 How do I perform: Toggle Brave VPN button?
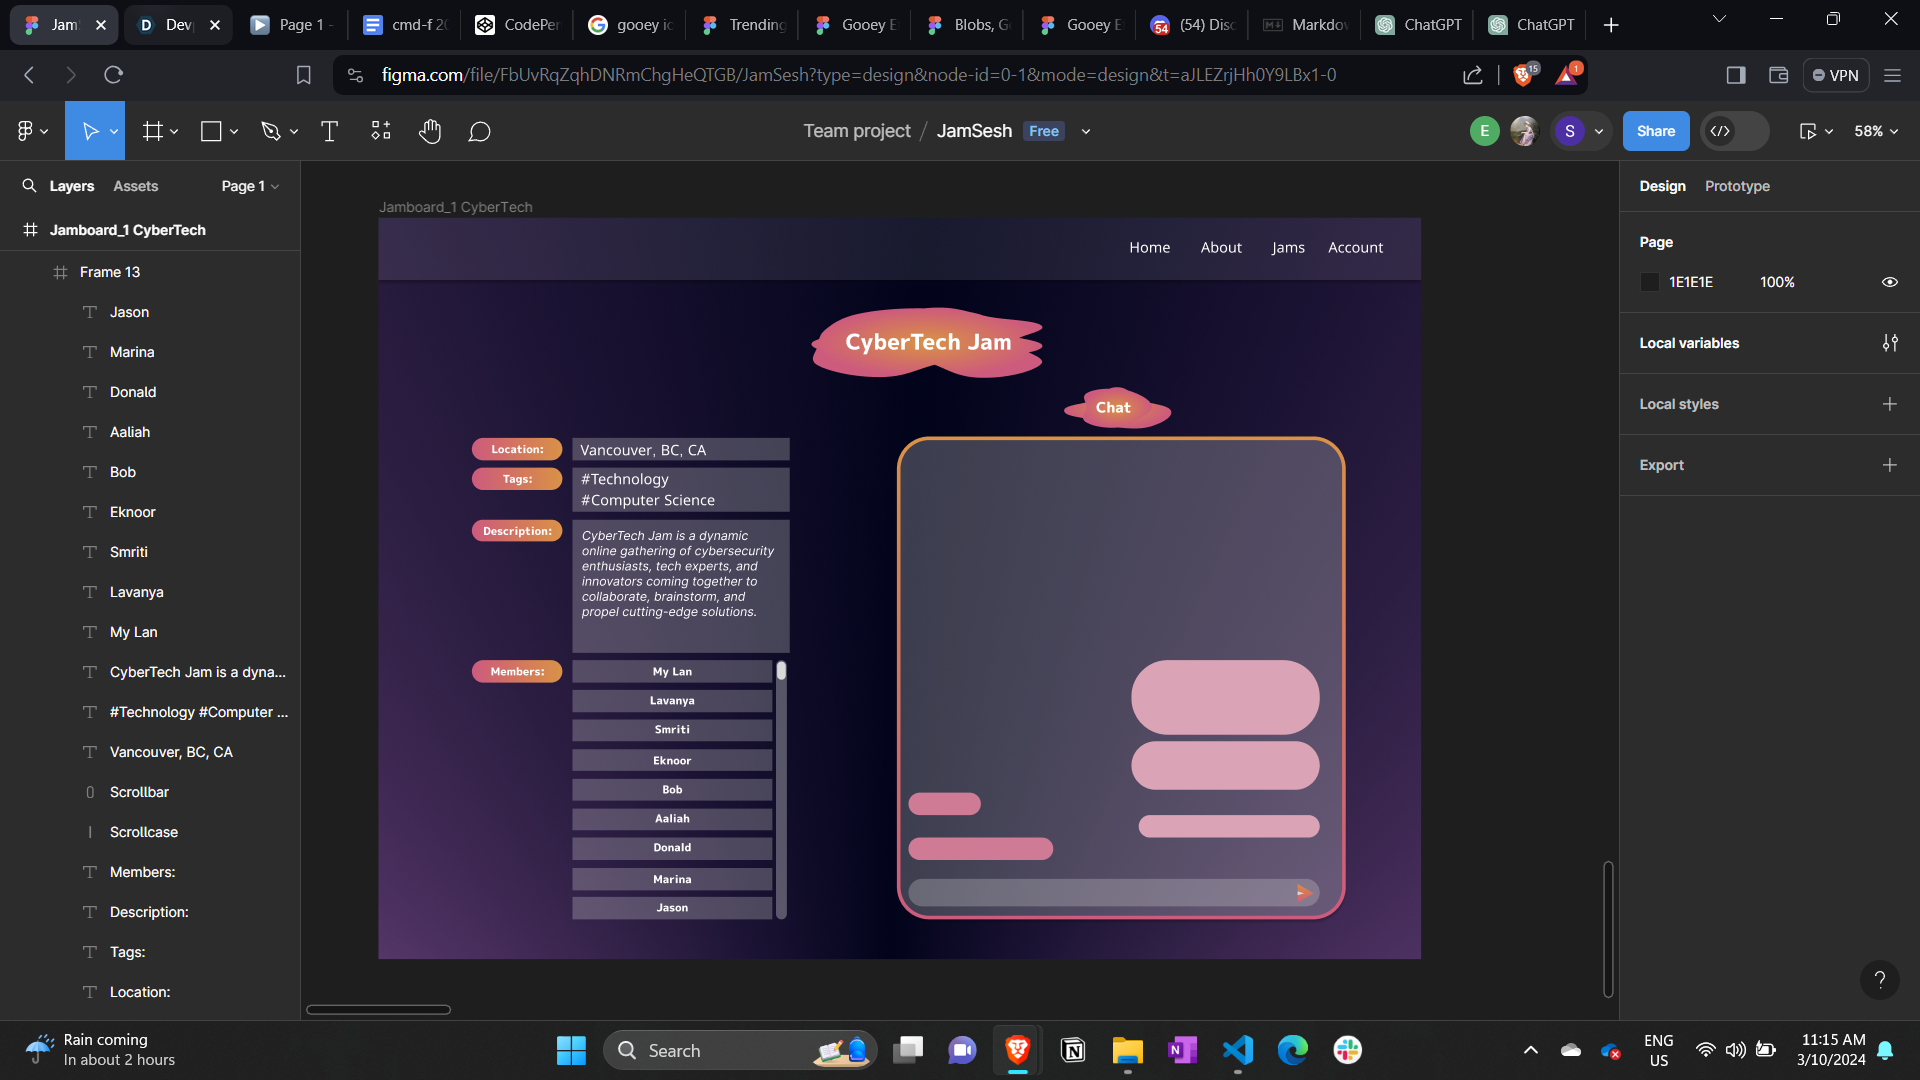coord(1835,75)
